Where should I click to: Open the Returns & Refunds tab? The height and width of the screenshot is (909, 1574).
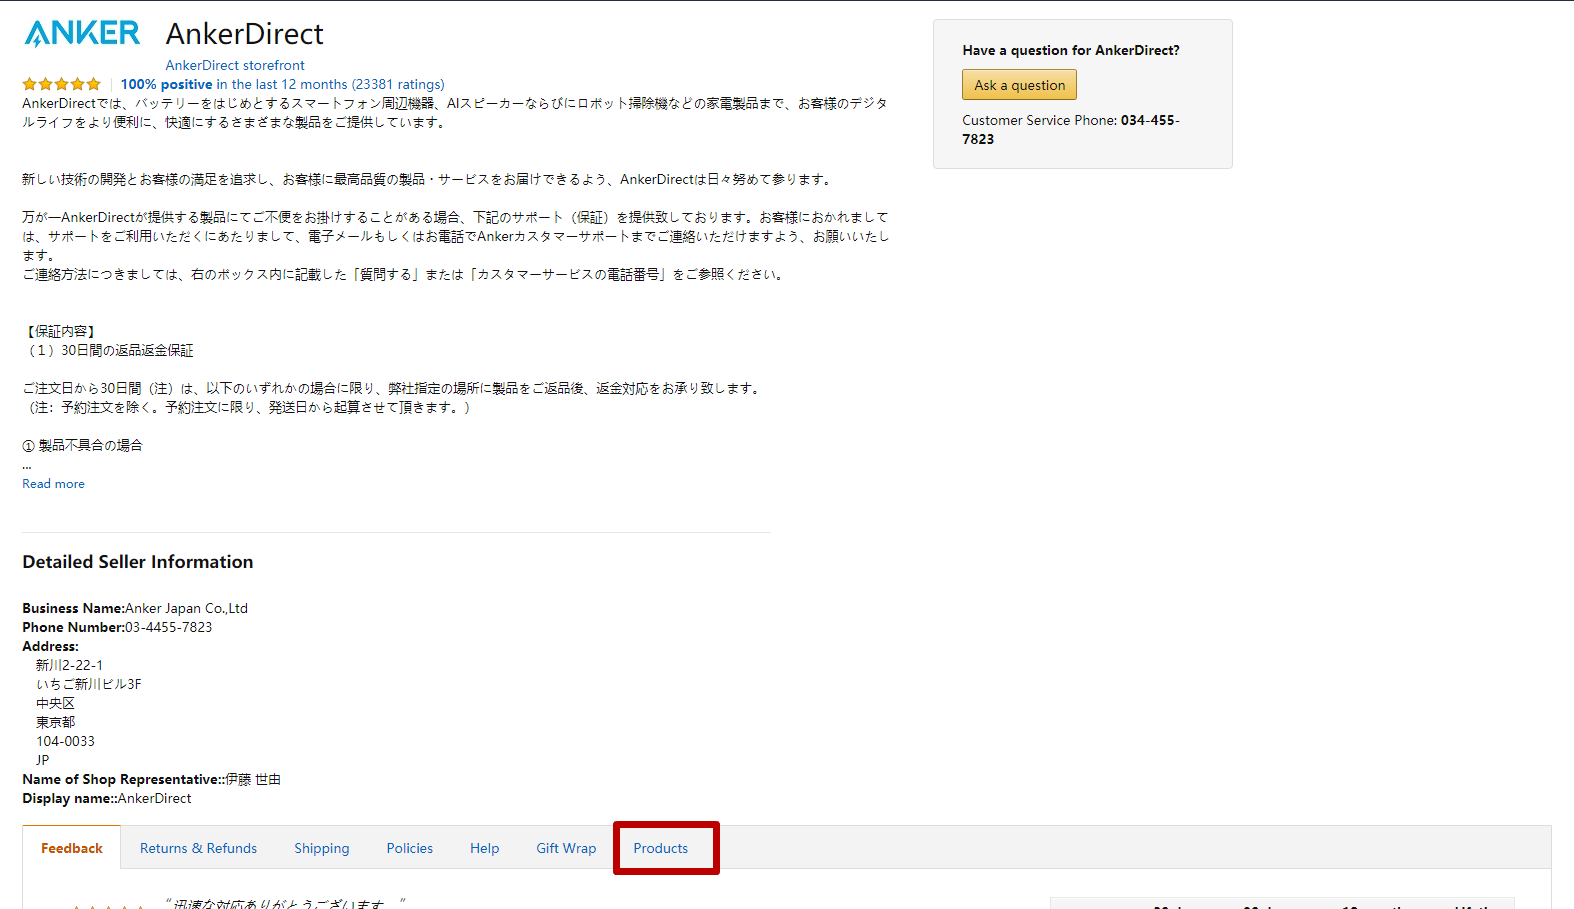pos(198,848)
